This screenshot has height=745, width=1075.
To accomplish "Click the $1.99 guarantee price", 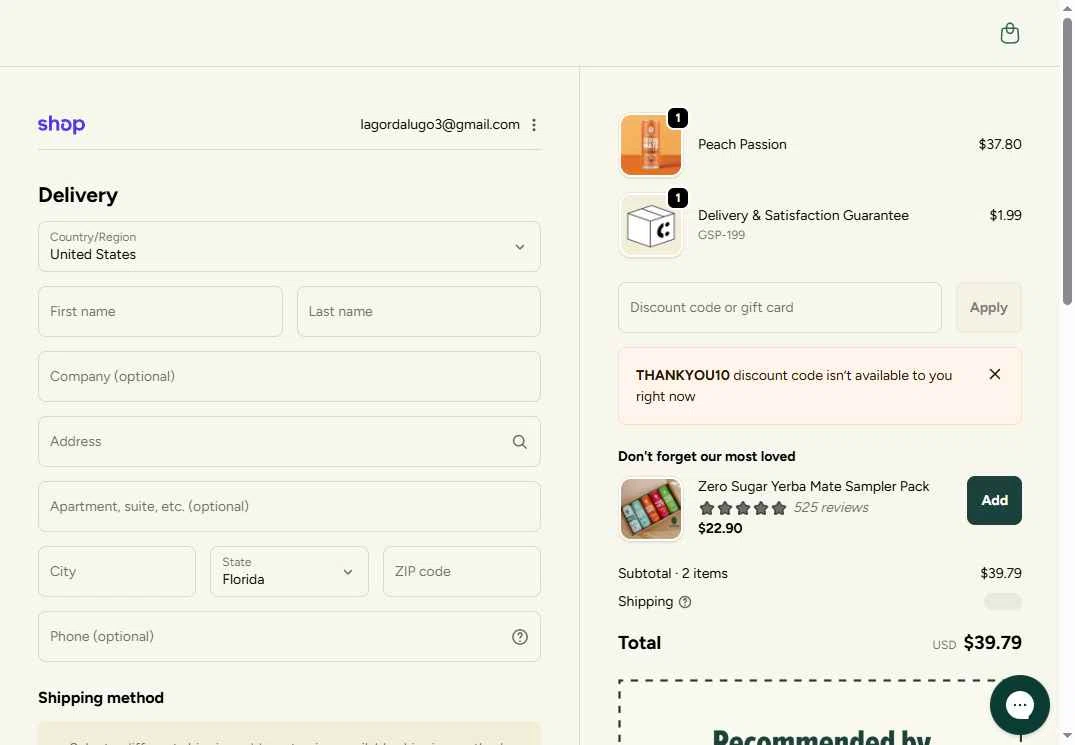I will 1005,215.
